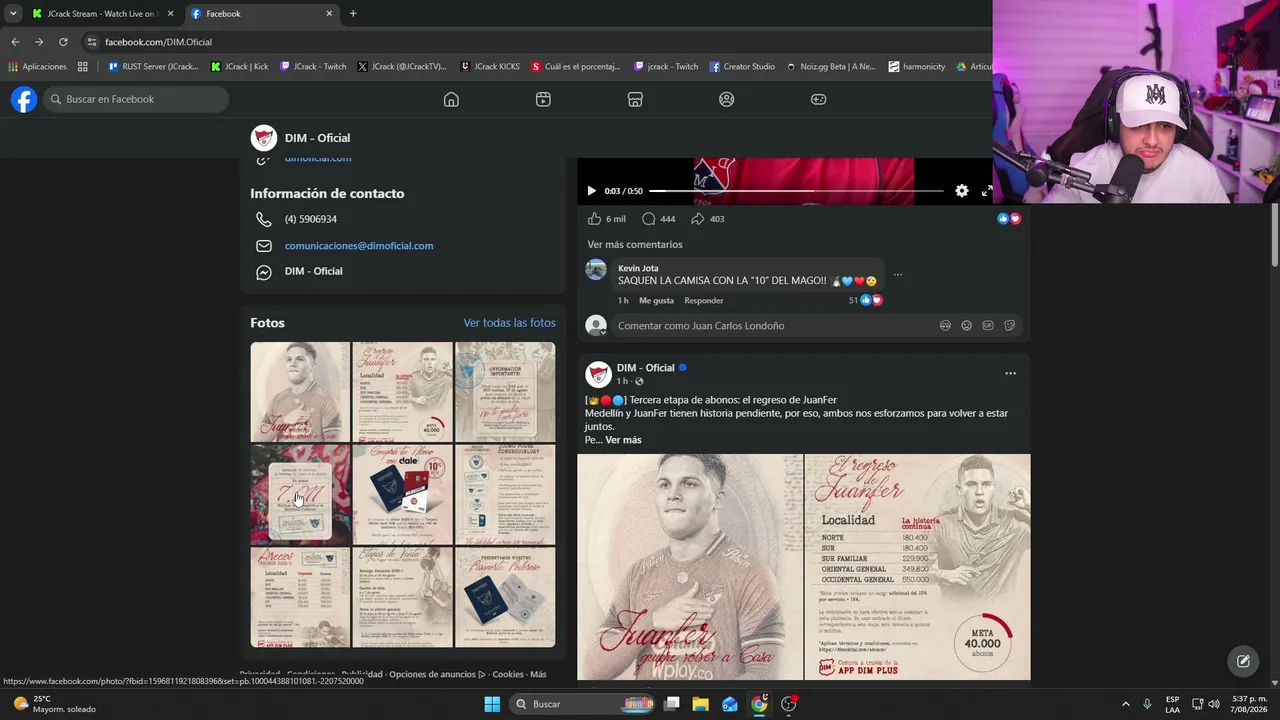Open the RUST Server bookmark
This screenshot has width=1280, height=720.
(x=153, y=67)
